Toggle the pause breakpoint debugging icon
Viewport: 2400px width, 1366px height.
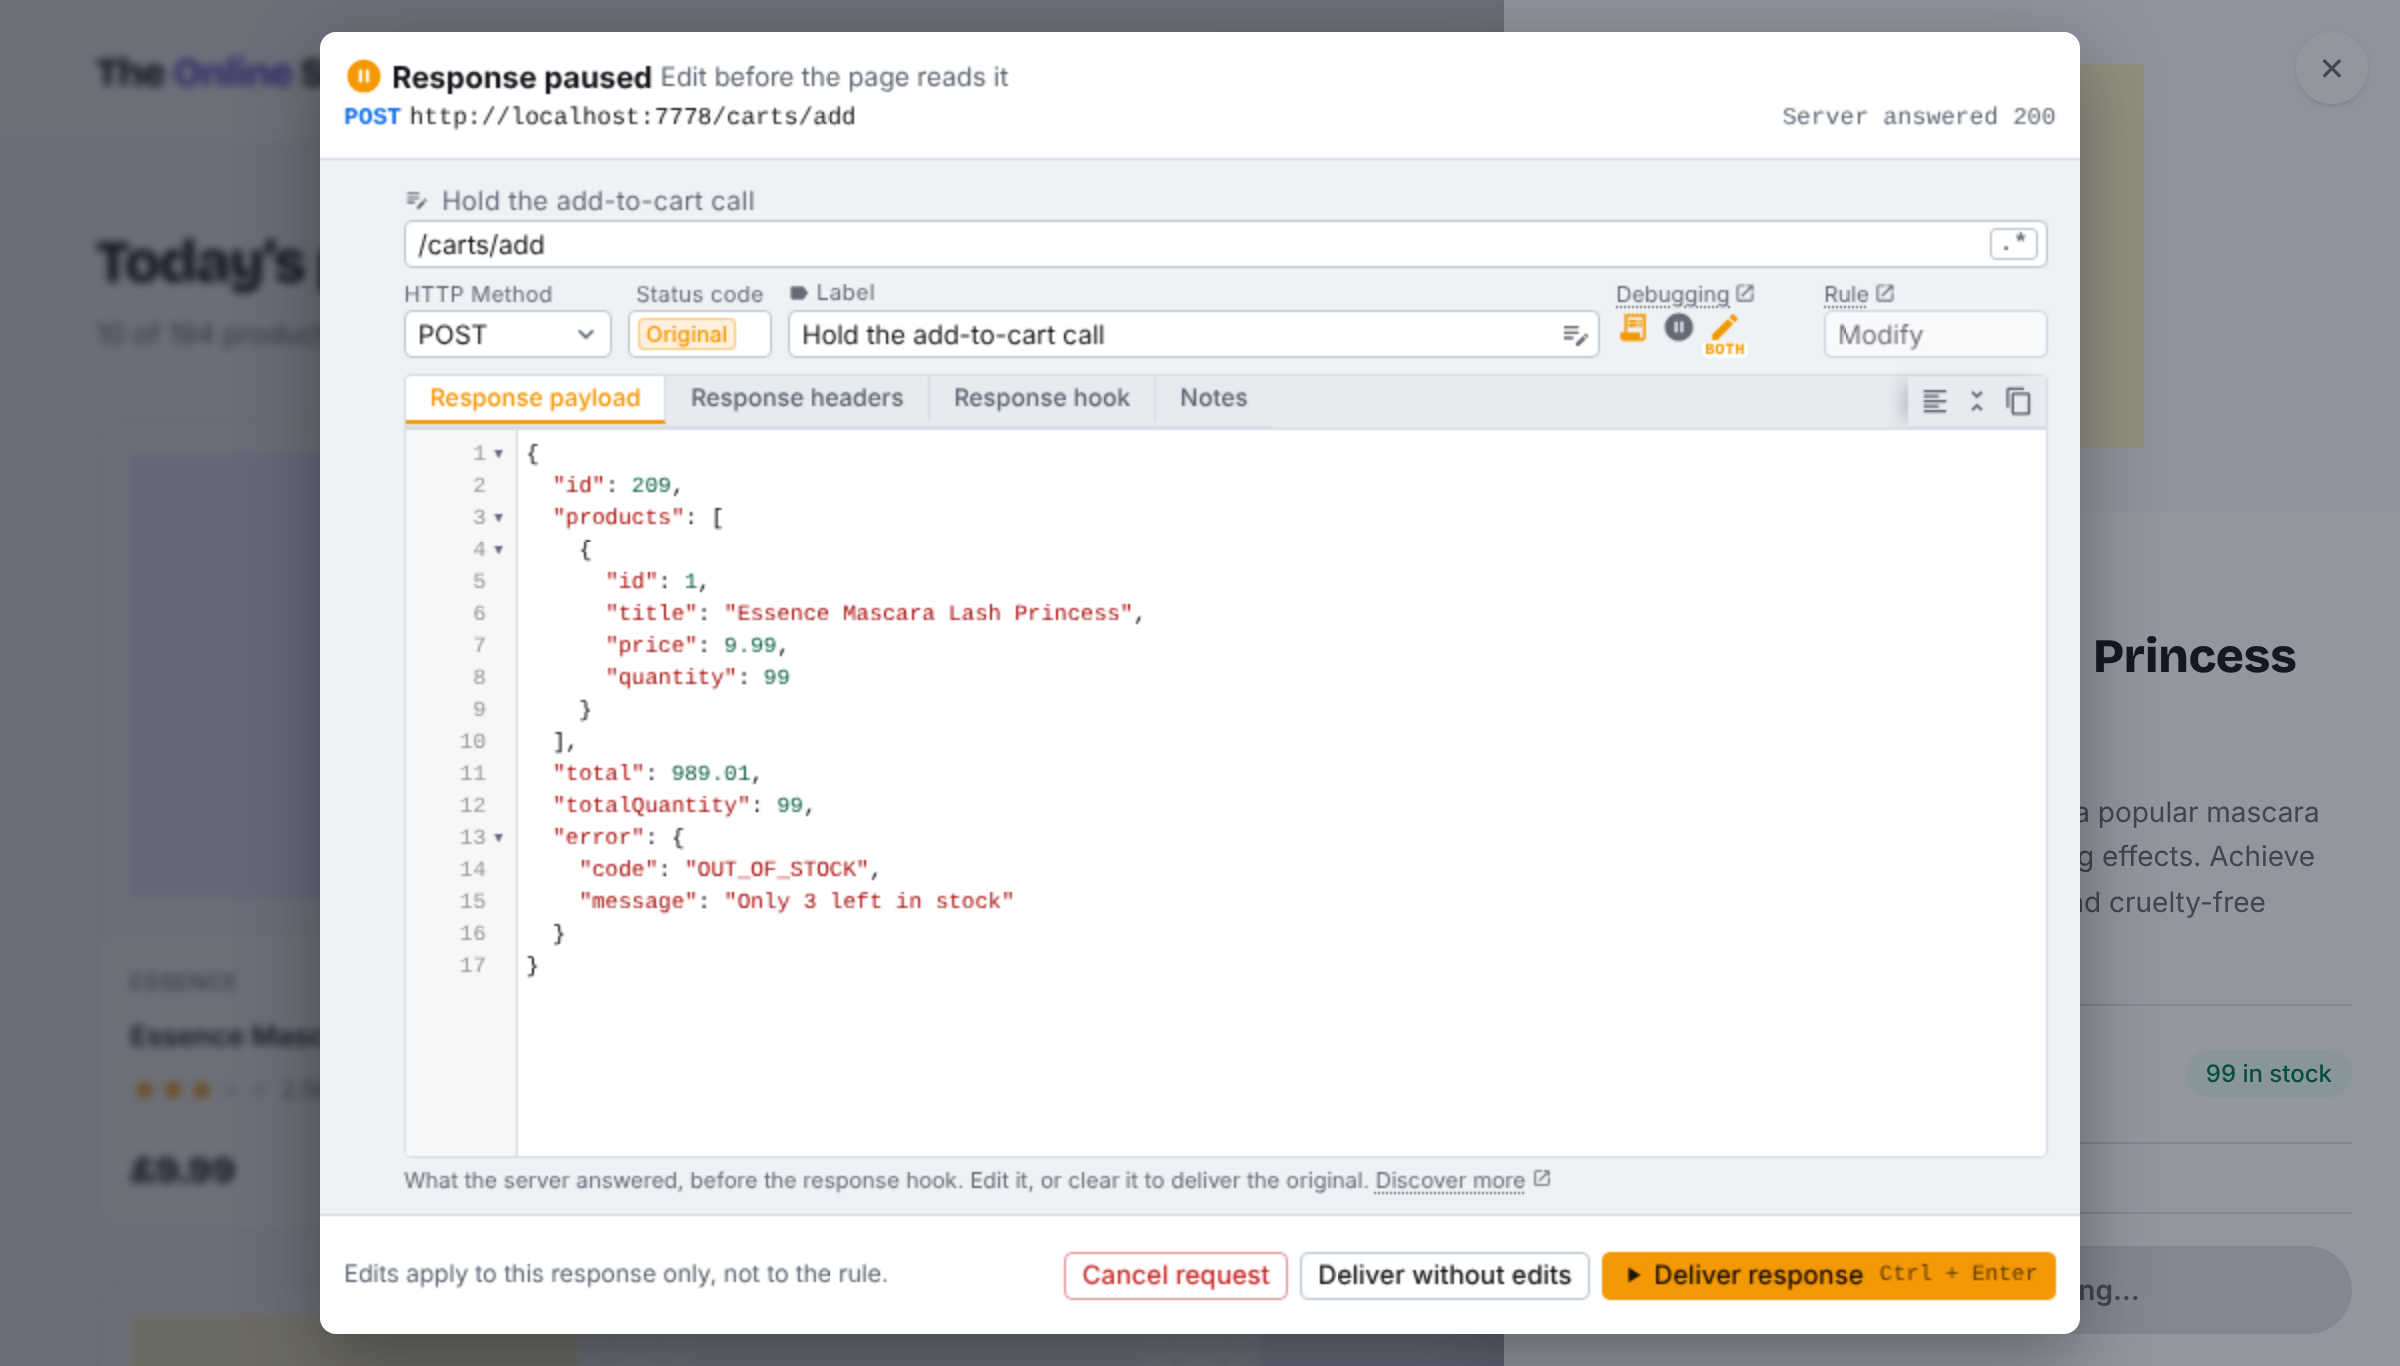(x=1679, y=327)
